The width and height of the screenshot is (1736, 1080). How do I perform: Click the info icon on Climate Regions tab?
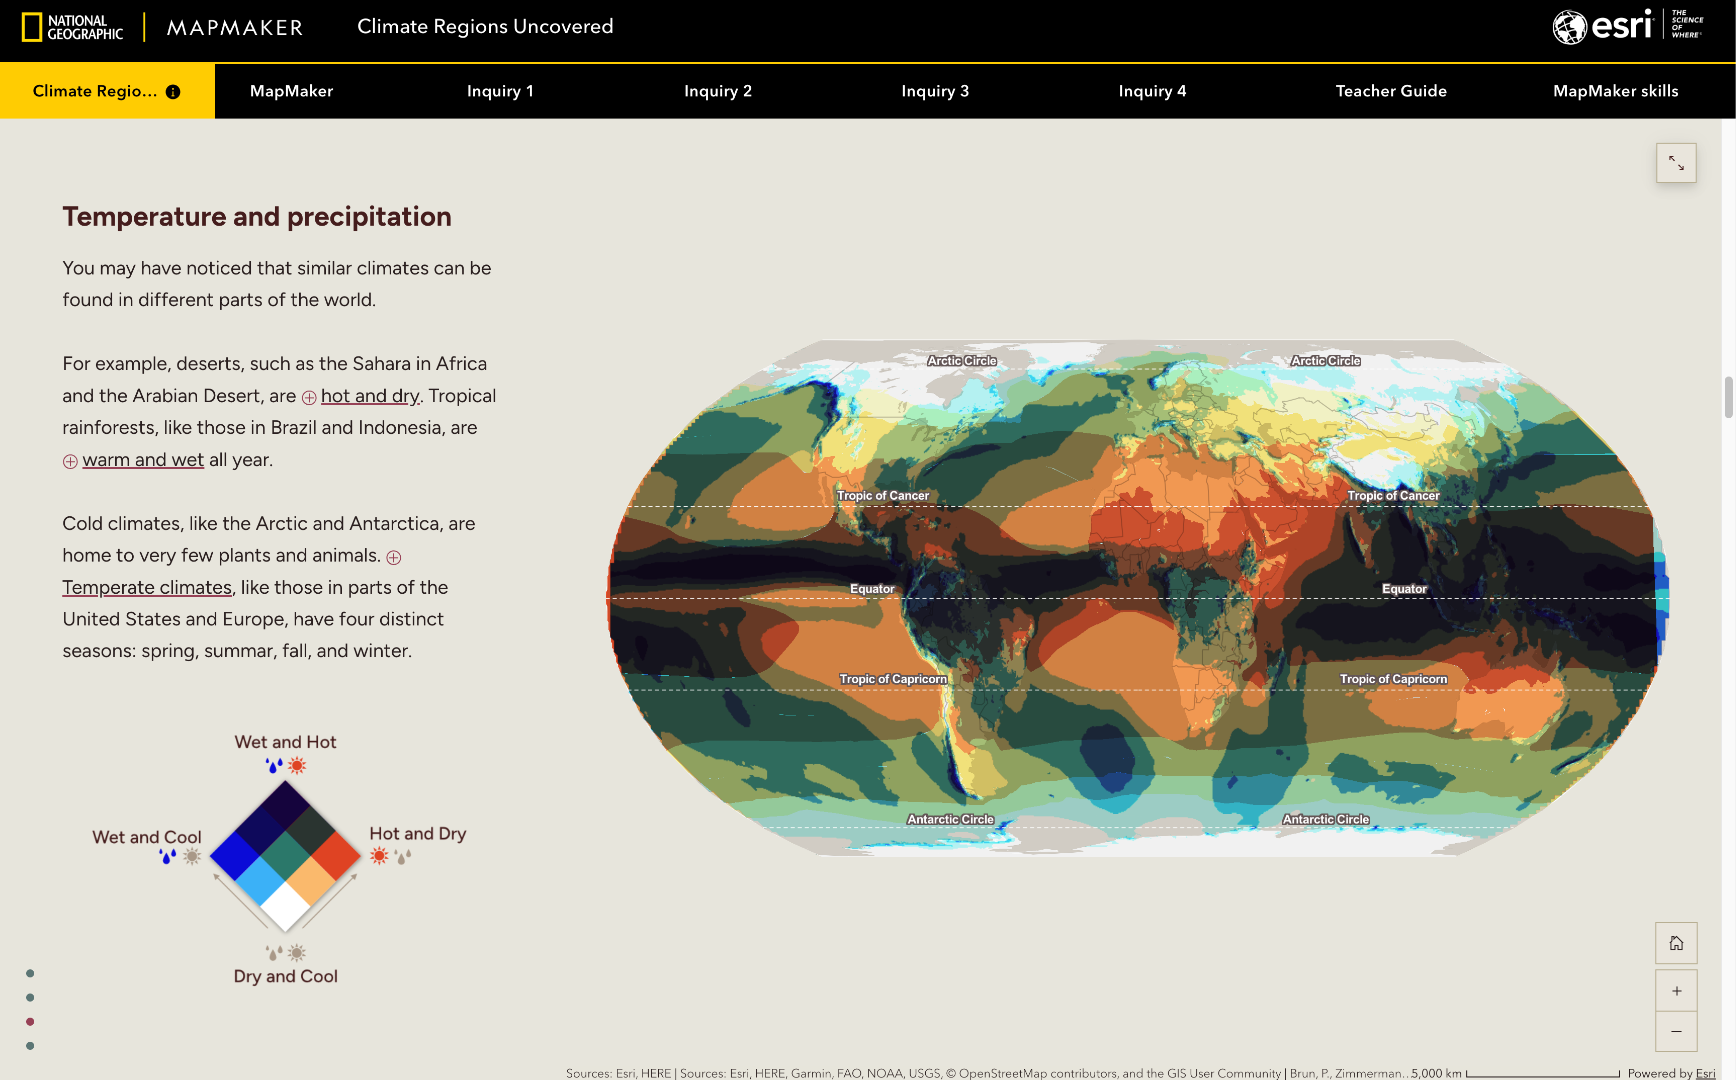pyautogui.click(x=173, y=92)
